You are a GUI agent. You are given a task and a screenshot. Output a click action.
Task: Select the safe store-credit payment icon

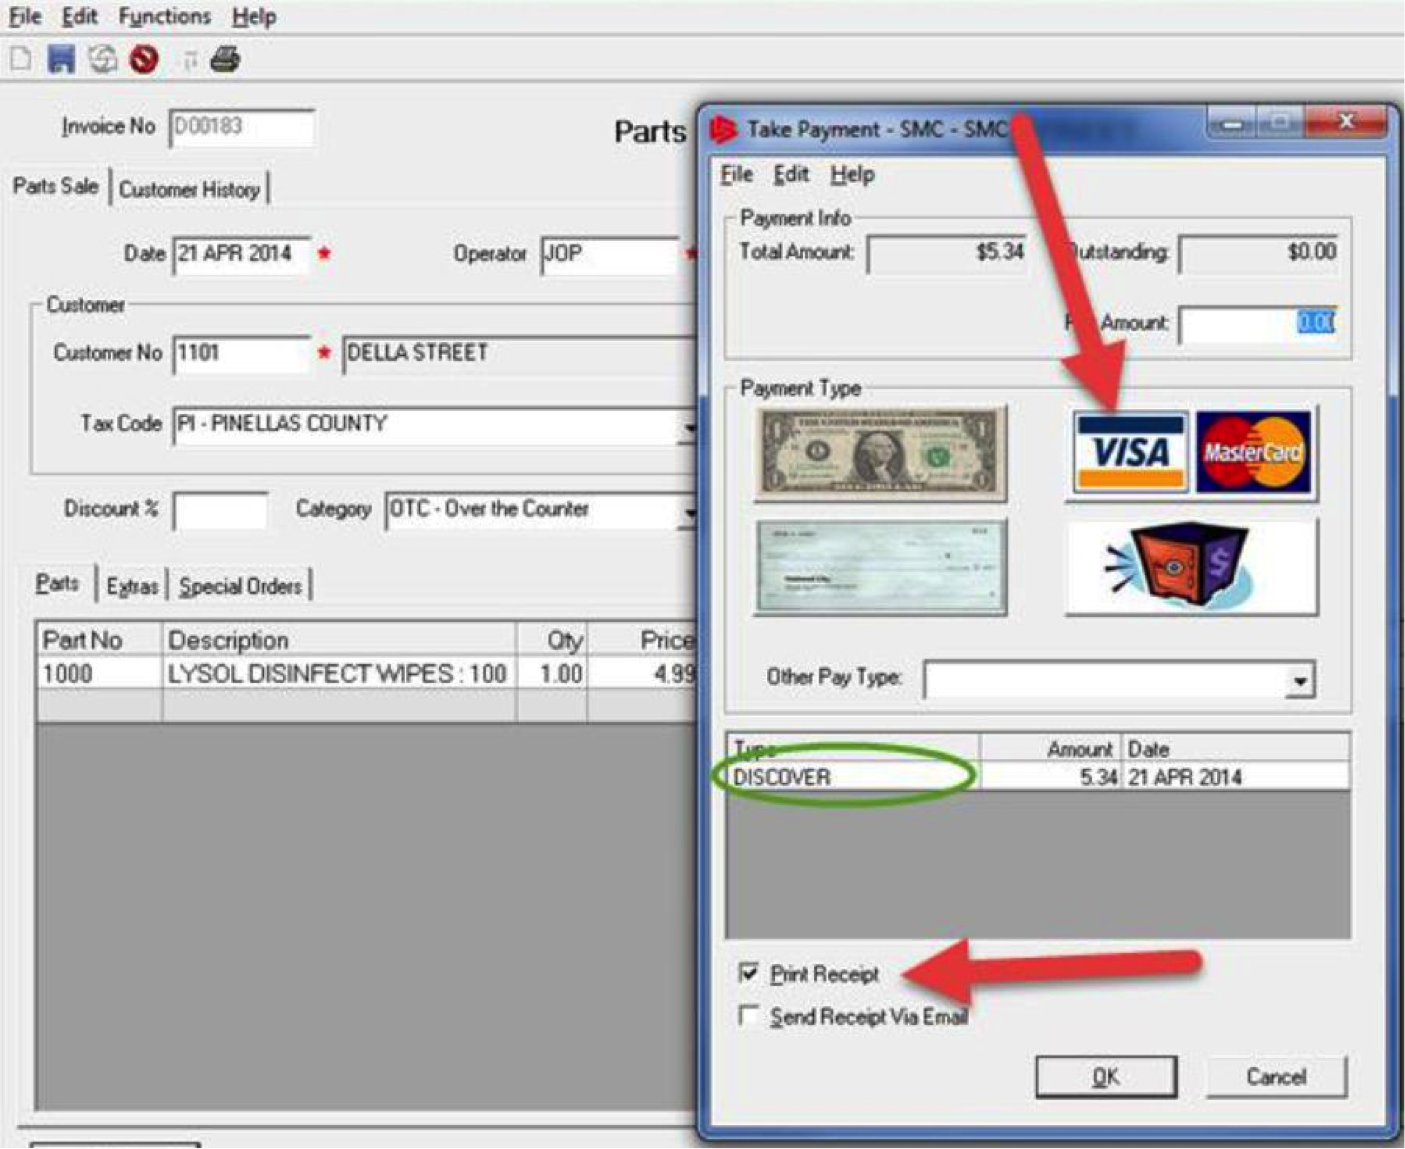tap(1191, 566)
